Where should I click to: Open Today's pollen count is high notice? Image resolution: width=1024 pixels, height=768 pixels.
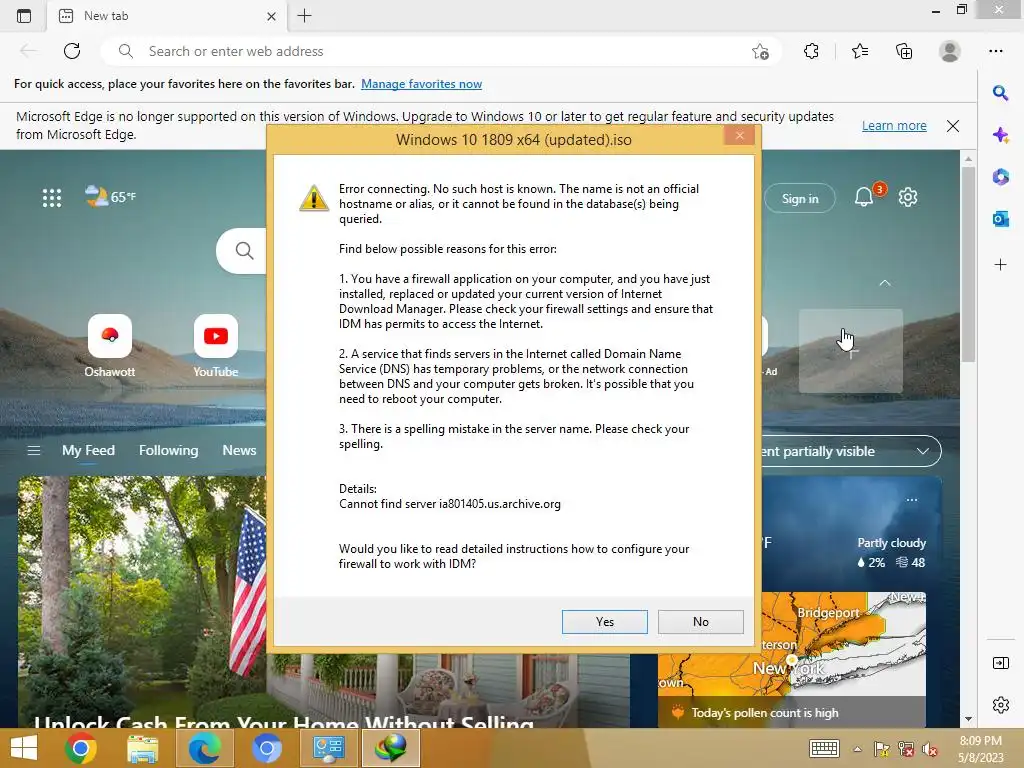(x=792, y=712)
